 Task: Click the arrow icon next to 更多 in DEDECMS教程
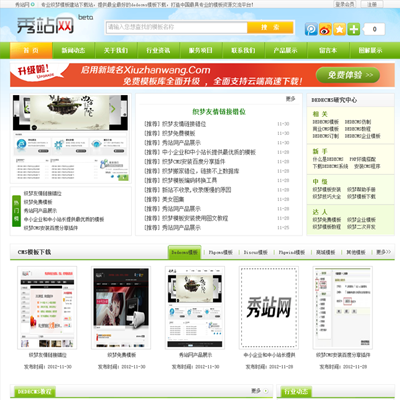coord(266,391)
